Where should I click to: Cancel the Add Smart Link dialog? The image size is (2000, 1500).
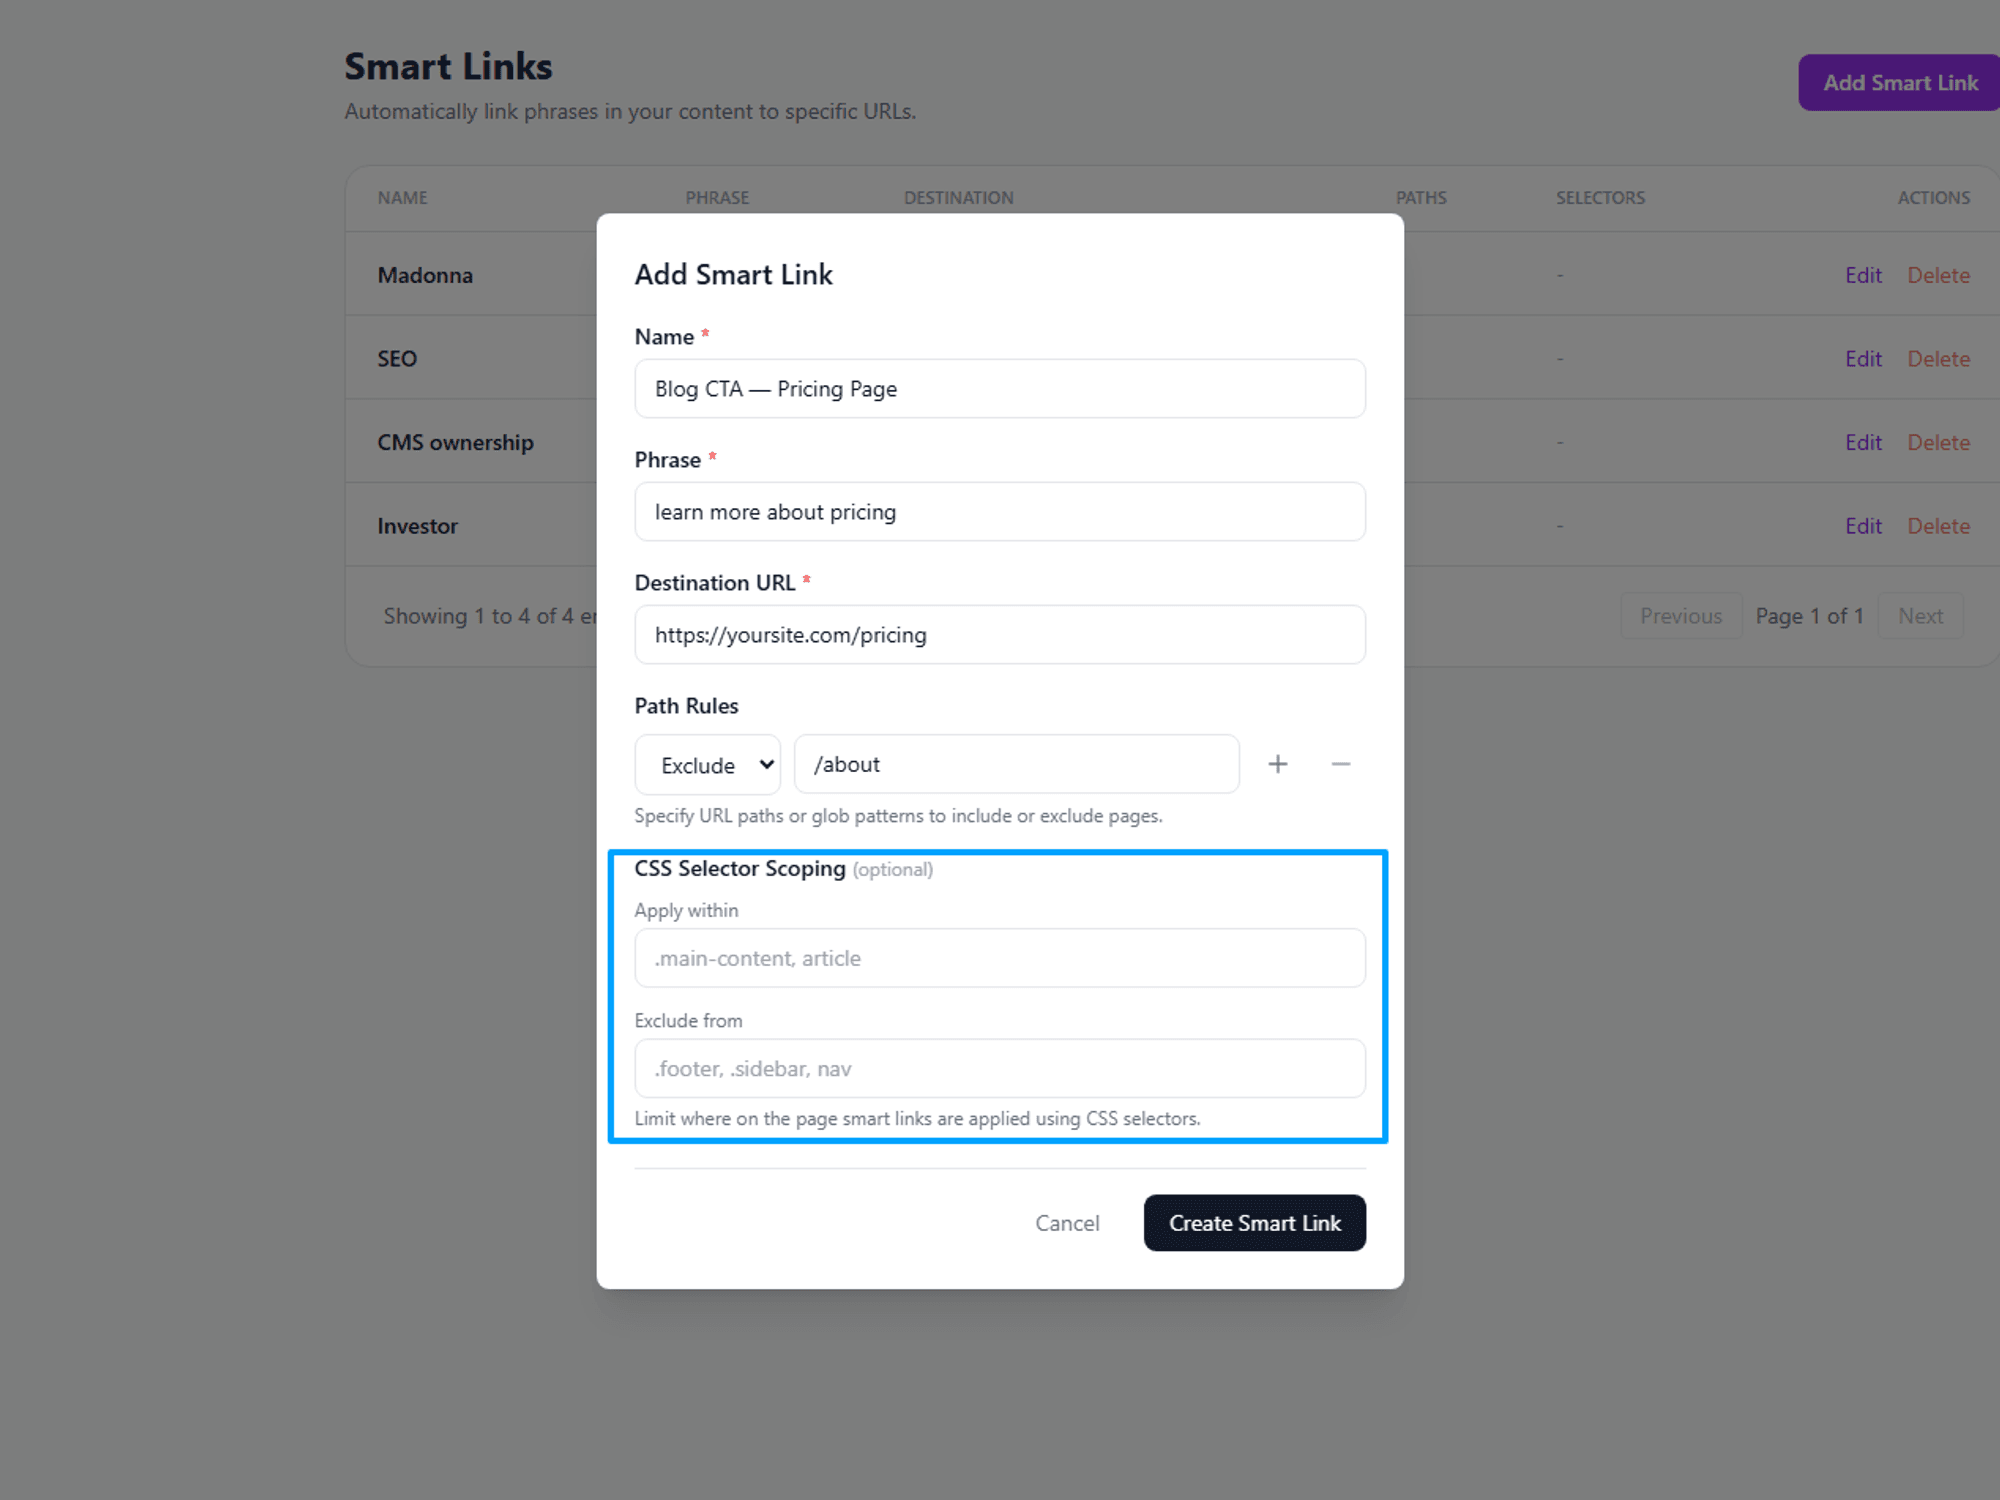[x=1067, y=1223]
